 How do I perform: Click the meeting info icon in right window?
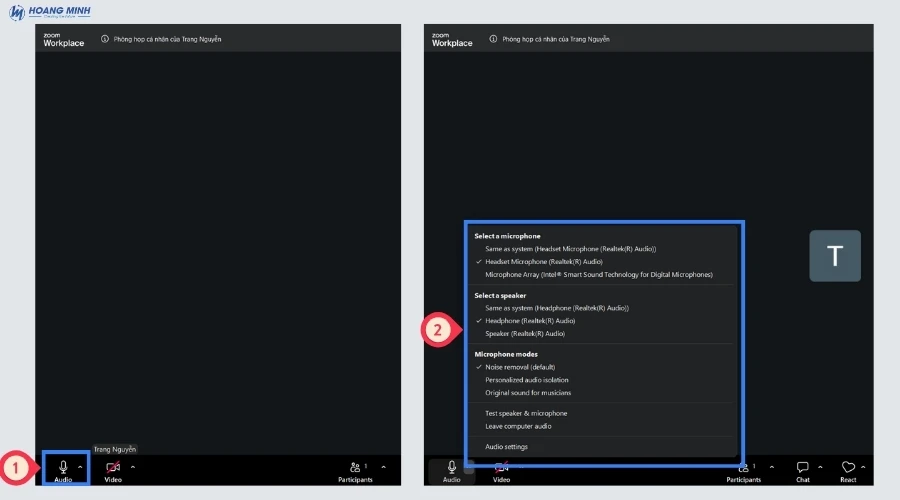click(x=493, y=39)
